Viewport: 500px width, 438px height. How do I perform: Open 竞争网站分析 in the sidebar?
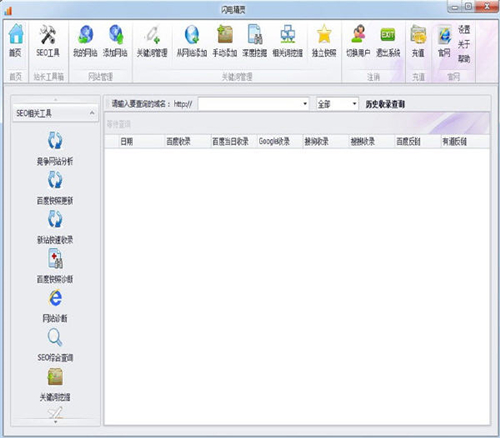(55, 149)
